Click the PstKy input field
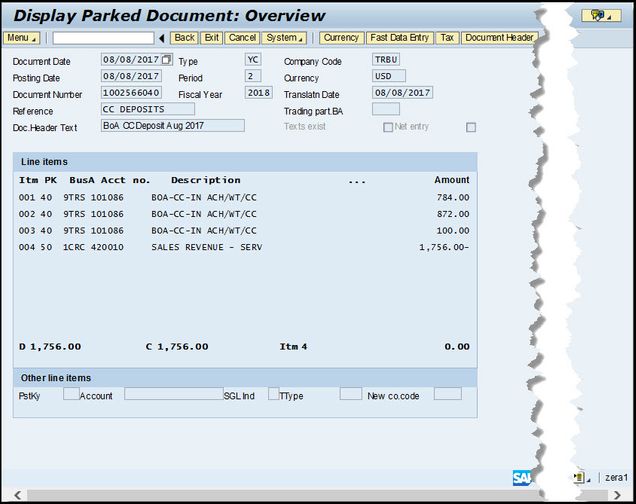This screenshot has width=636, height=504. coord(71,394)
